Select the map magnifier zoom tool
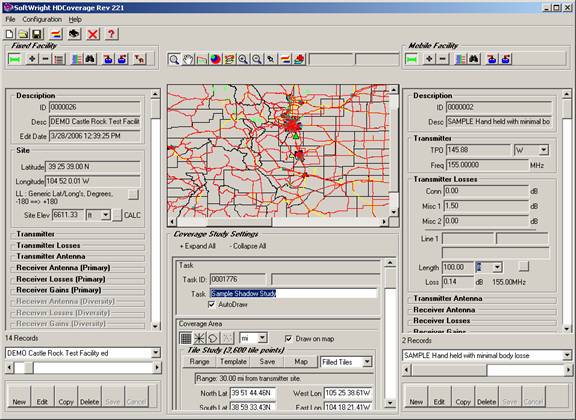Screen dimensions: 576x420 pyautogui.click(x=174, y=59)
